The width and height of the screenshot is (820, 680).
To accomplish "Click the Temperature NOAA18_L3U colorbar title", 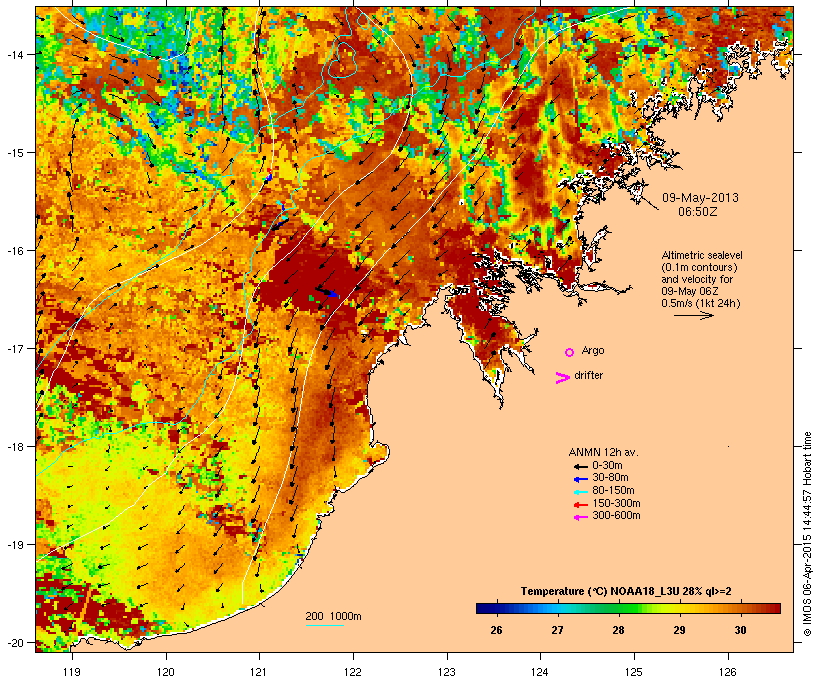I will point(626,592).
